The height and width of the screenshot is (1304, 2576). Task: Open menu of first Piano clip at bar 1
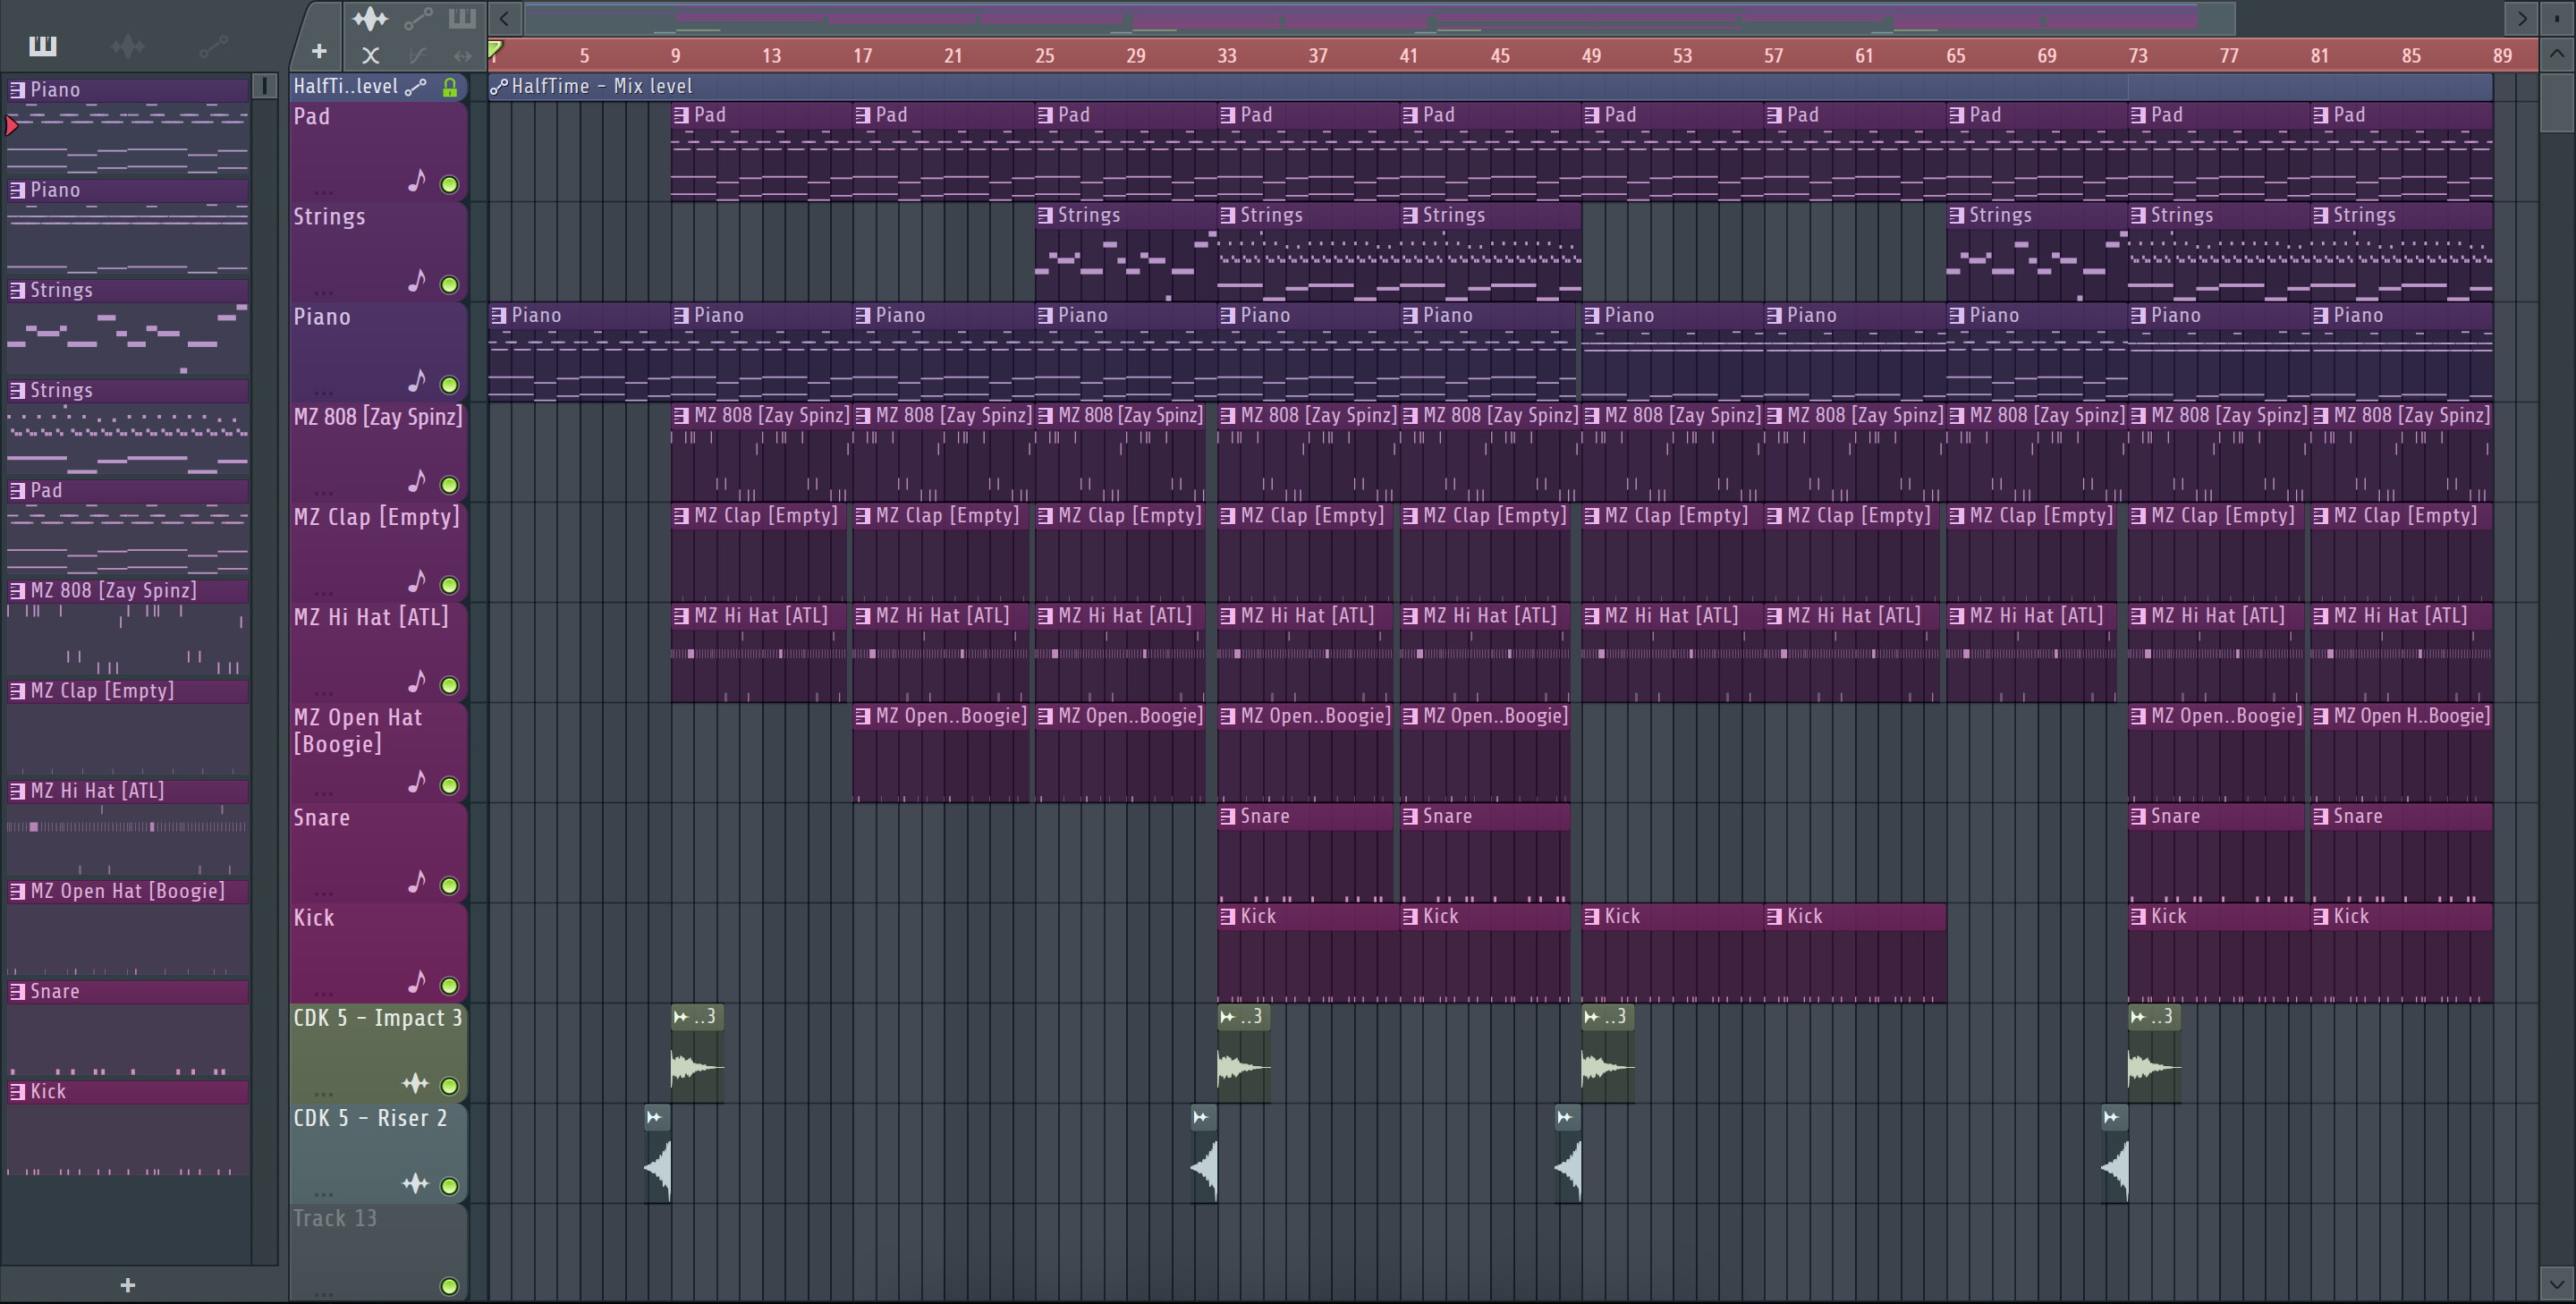tap(499, 315)
